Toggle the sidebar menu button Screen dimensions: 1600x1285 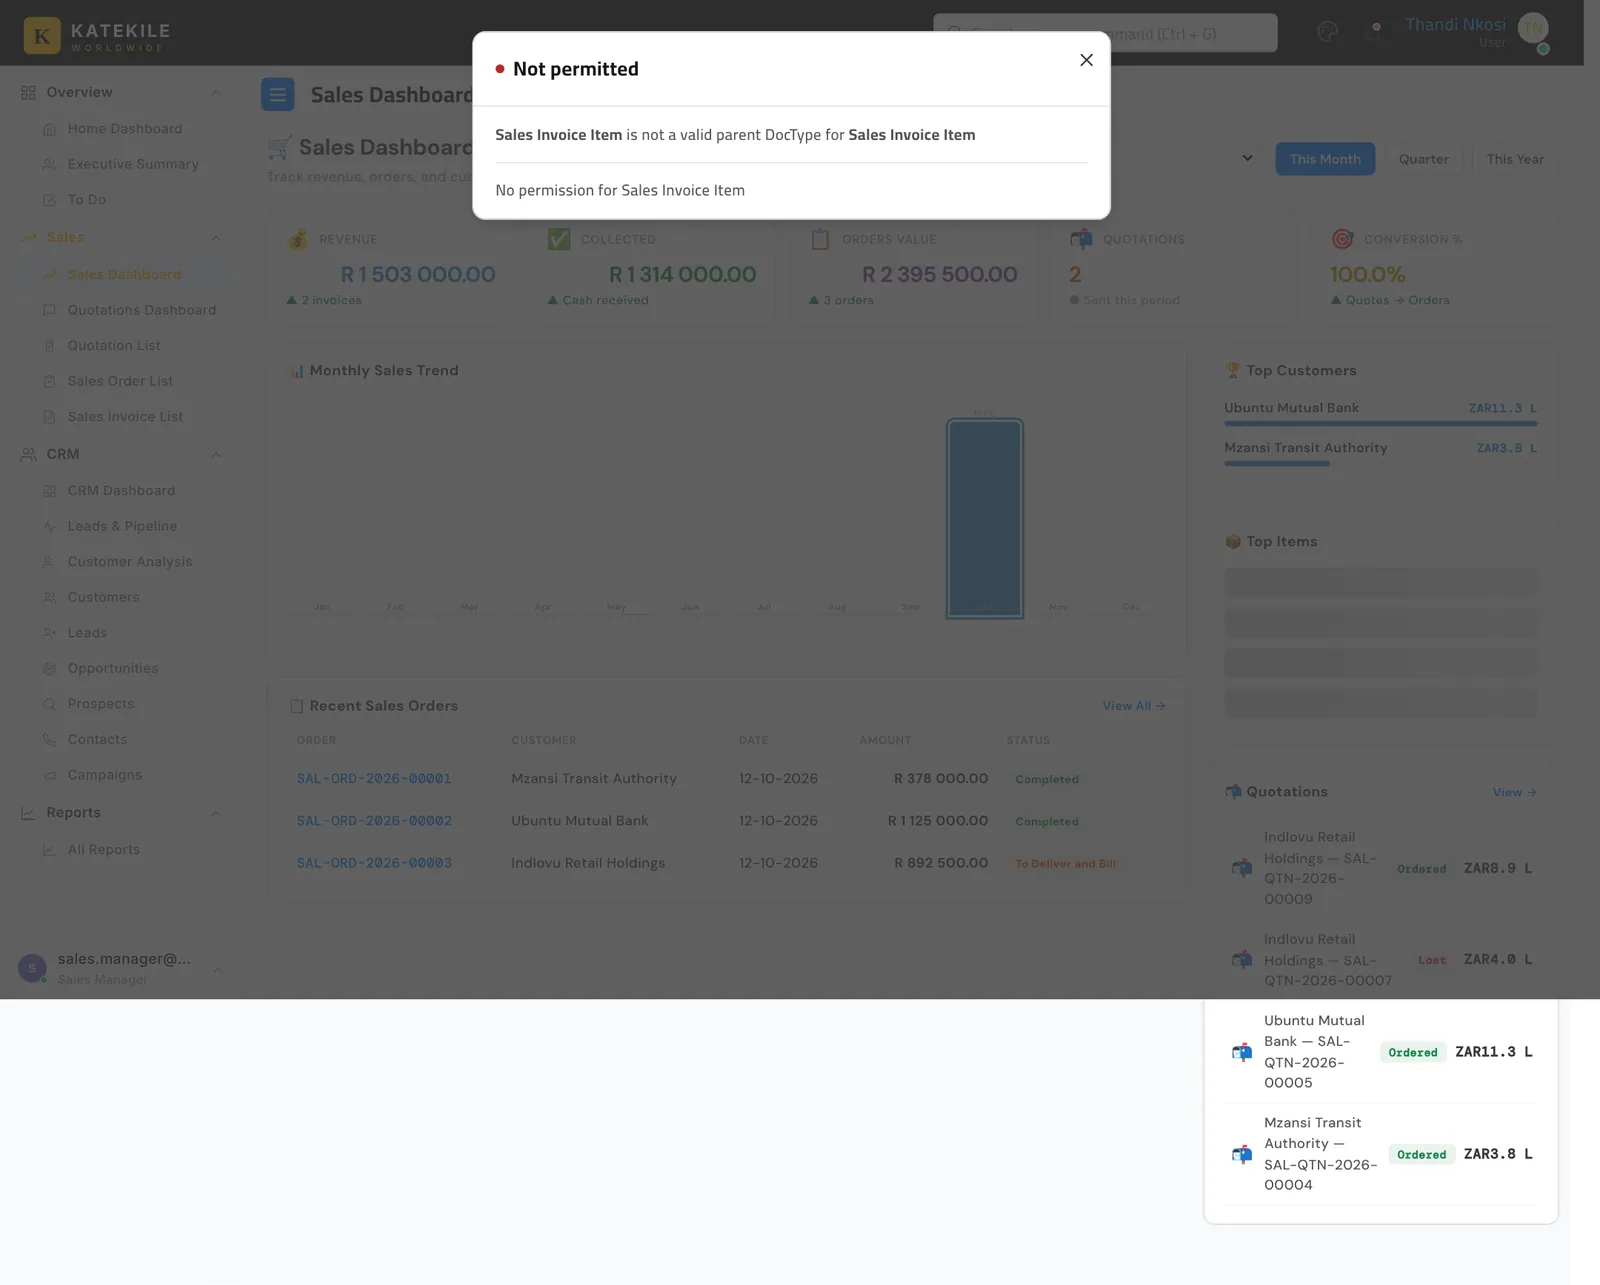point(278,95)
